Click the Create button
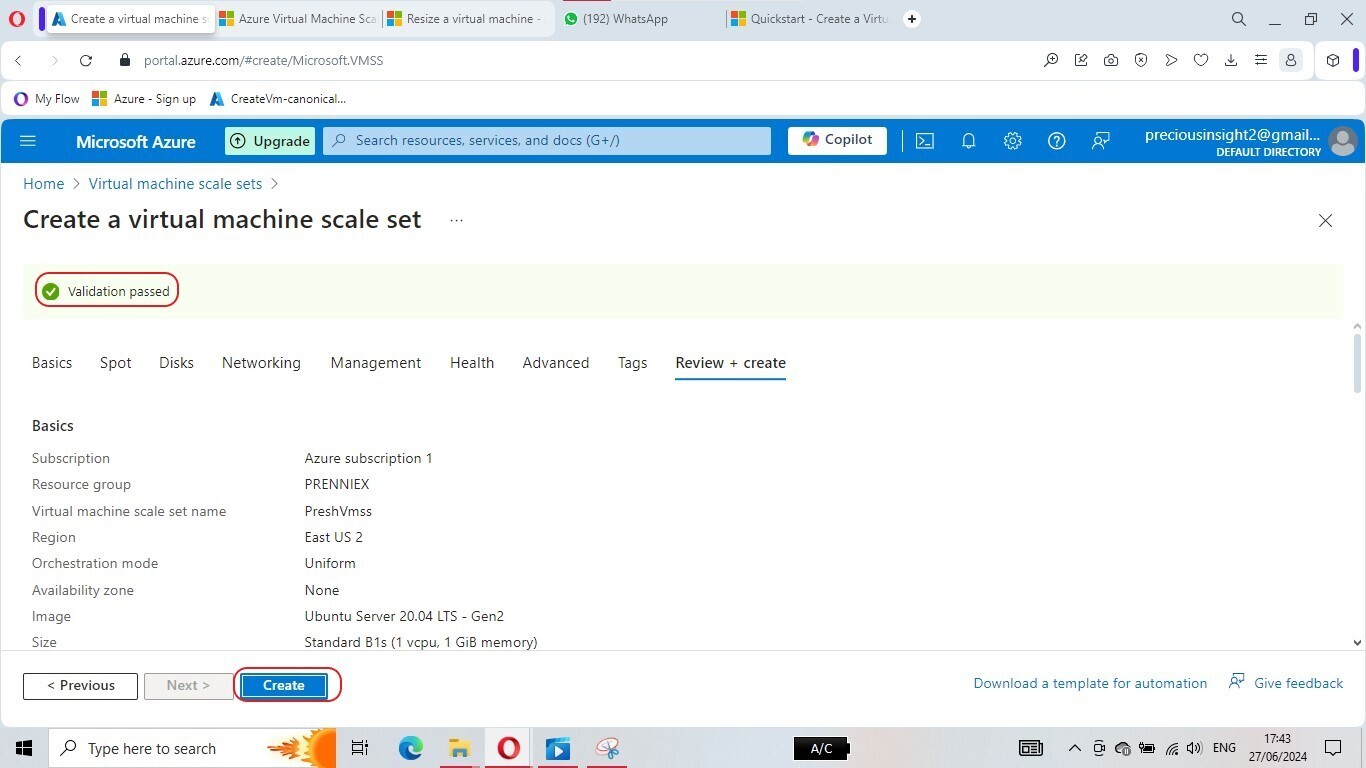Screen dimensions: 1366x768 (284, 686)
